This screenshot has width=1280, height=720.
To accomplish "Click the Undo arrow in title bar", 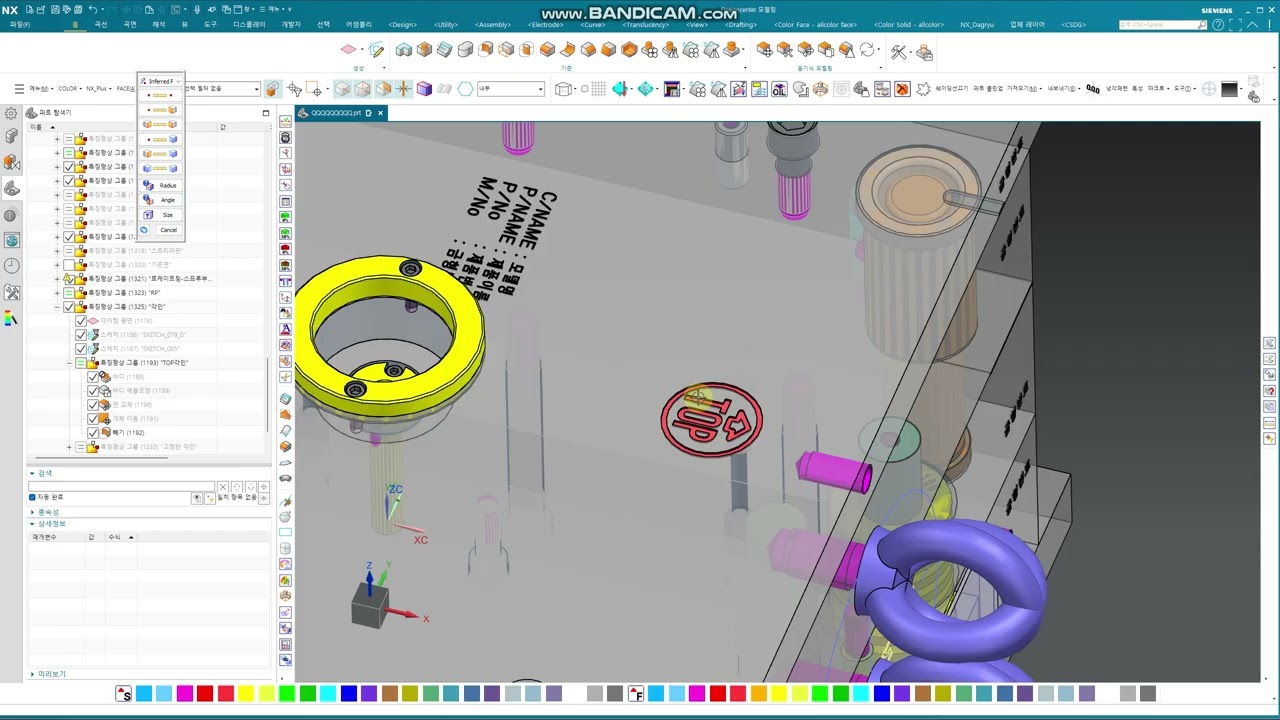I will coord(93,9).
